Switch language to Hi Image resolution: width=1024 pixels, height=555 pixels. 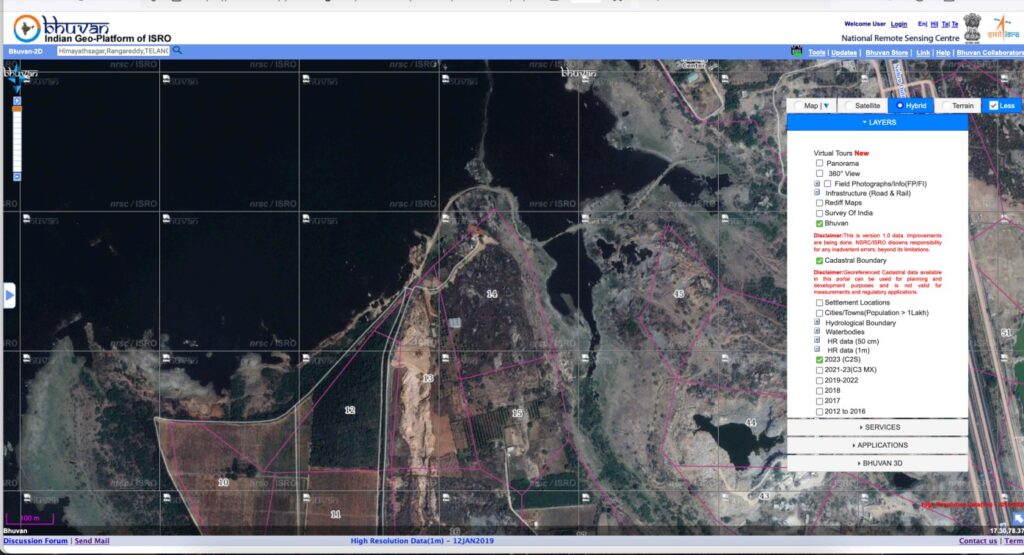pyautogui.click(x=935, y=24)
